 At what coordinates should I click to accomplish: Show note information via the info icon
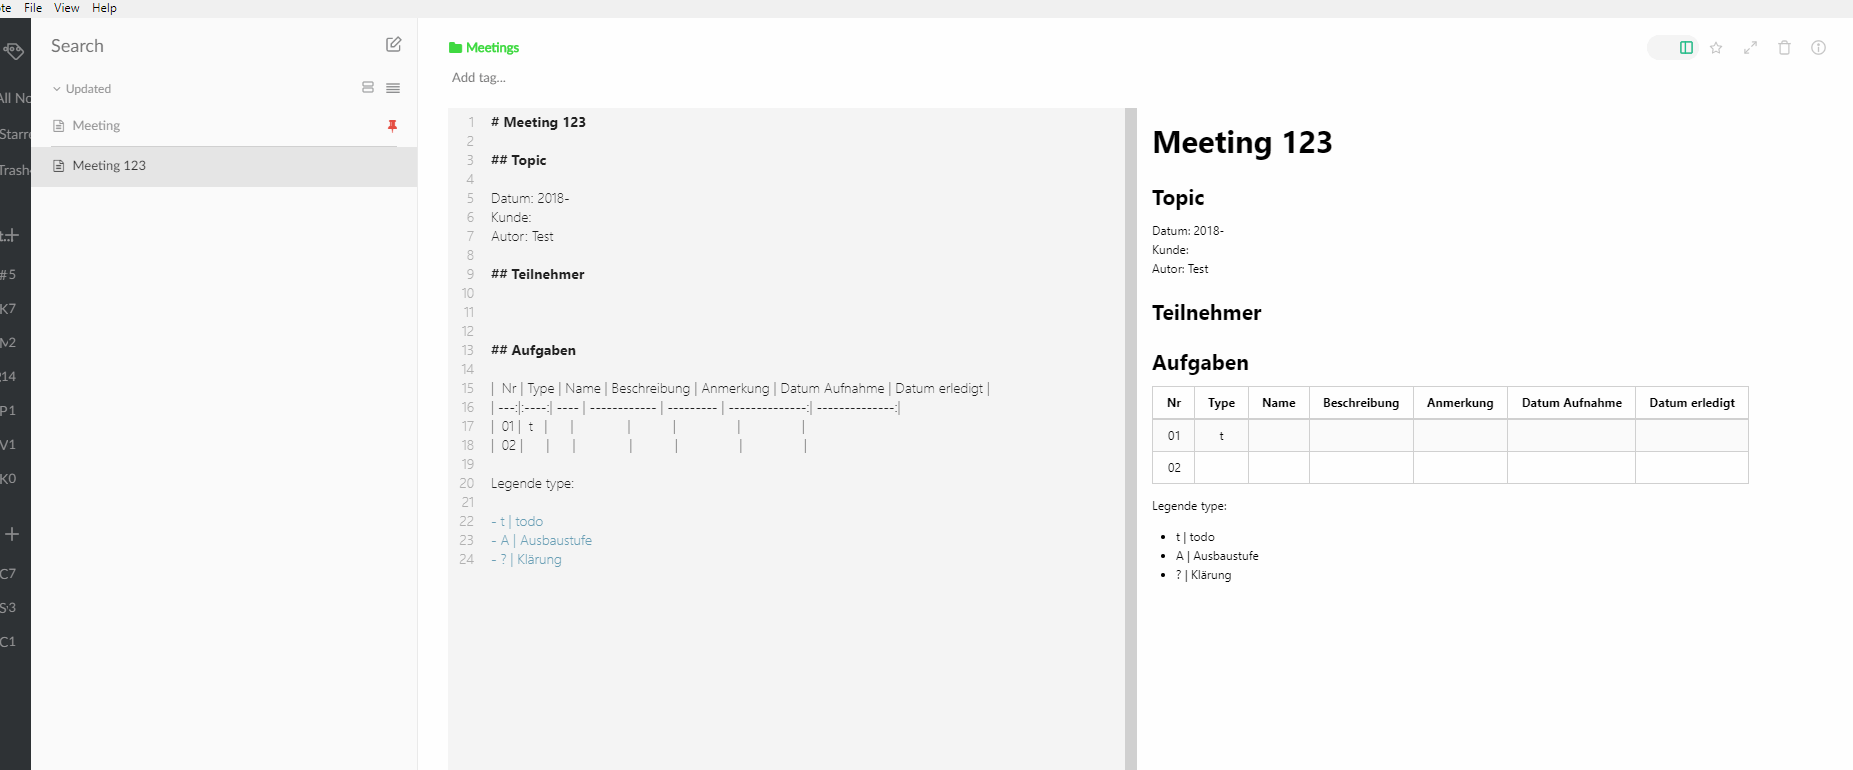click(x=1820, y=47)
